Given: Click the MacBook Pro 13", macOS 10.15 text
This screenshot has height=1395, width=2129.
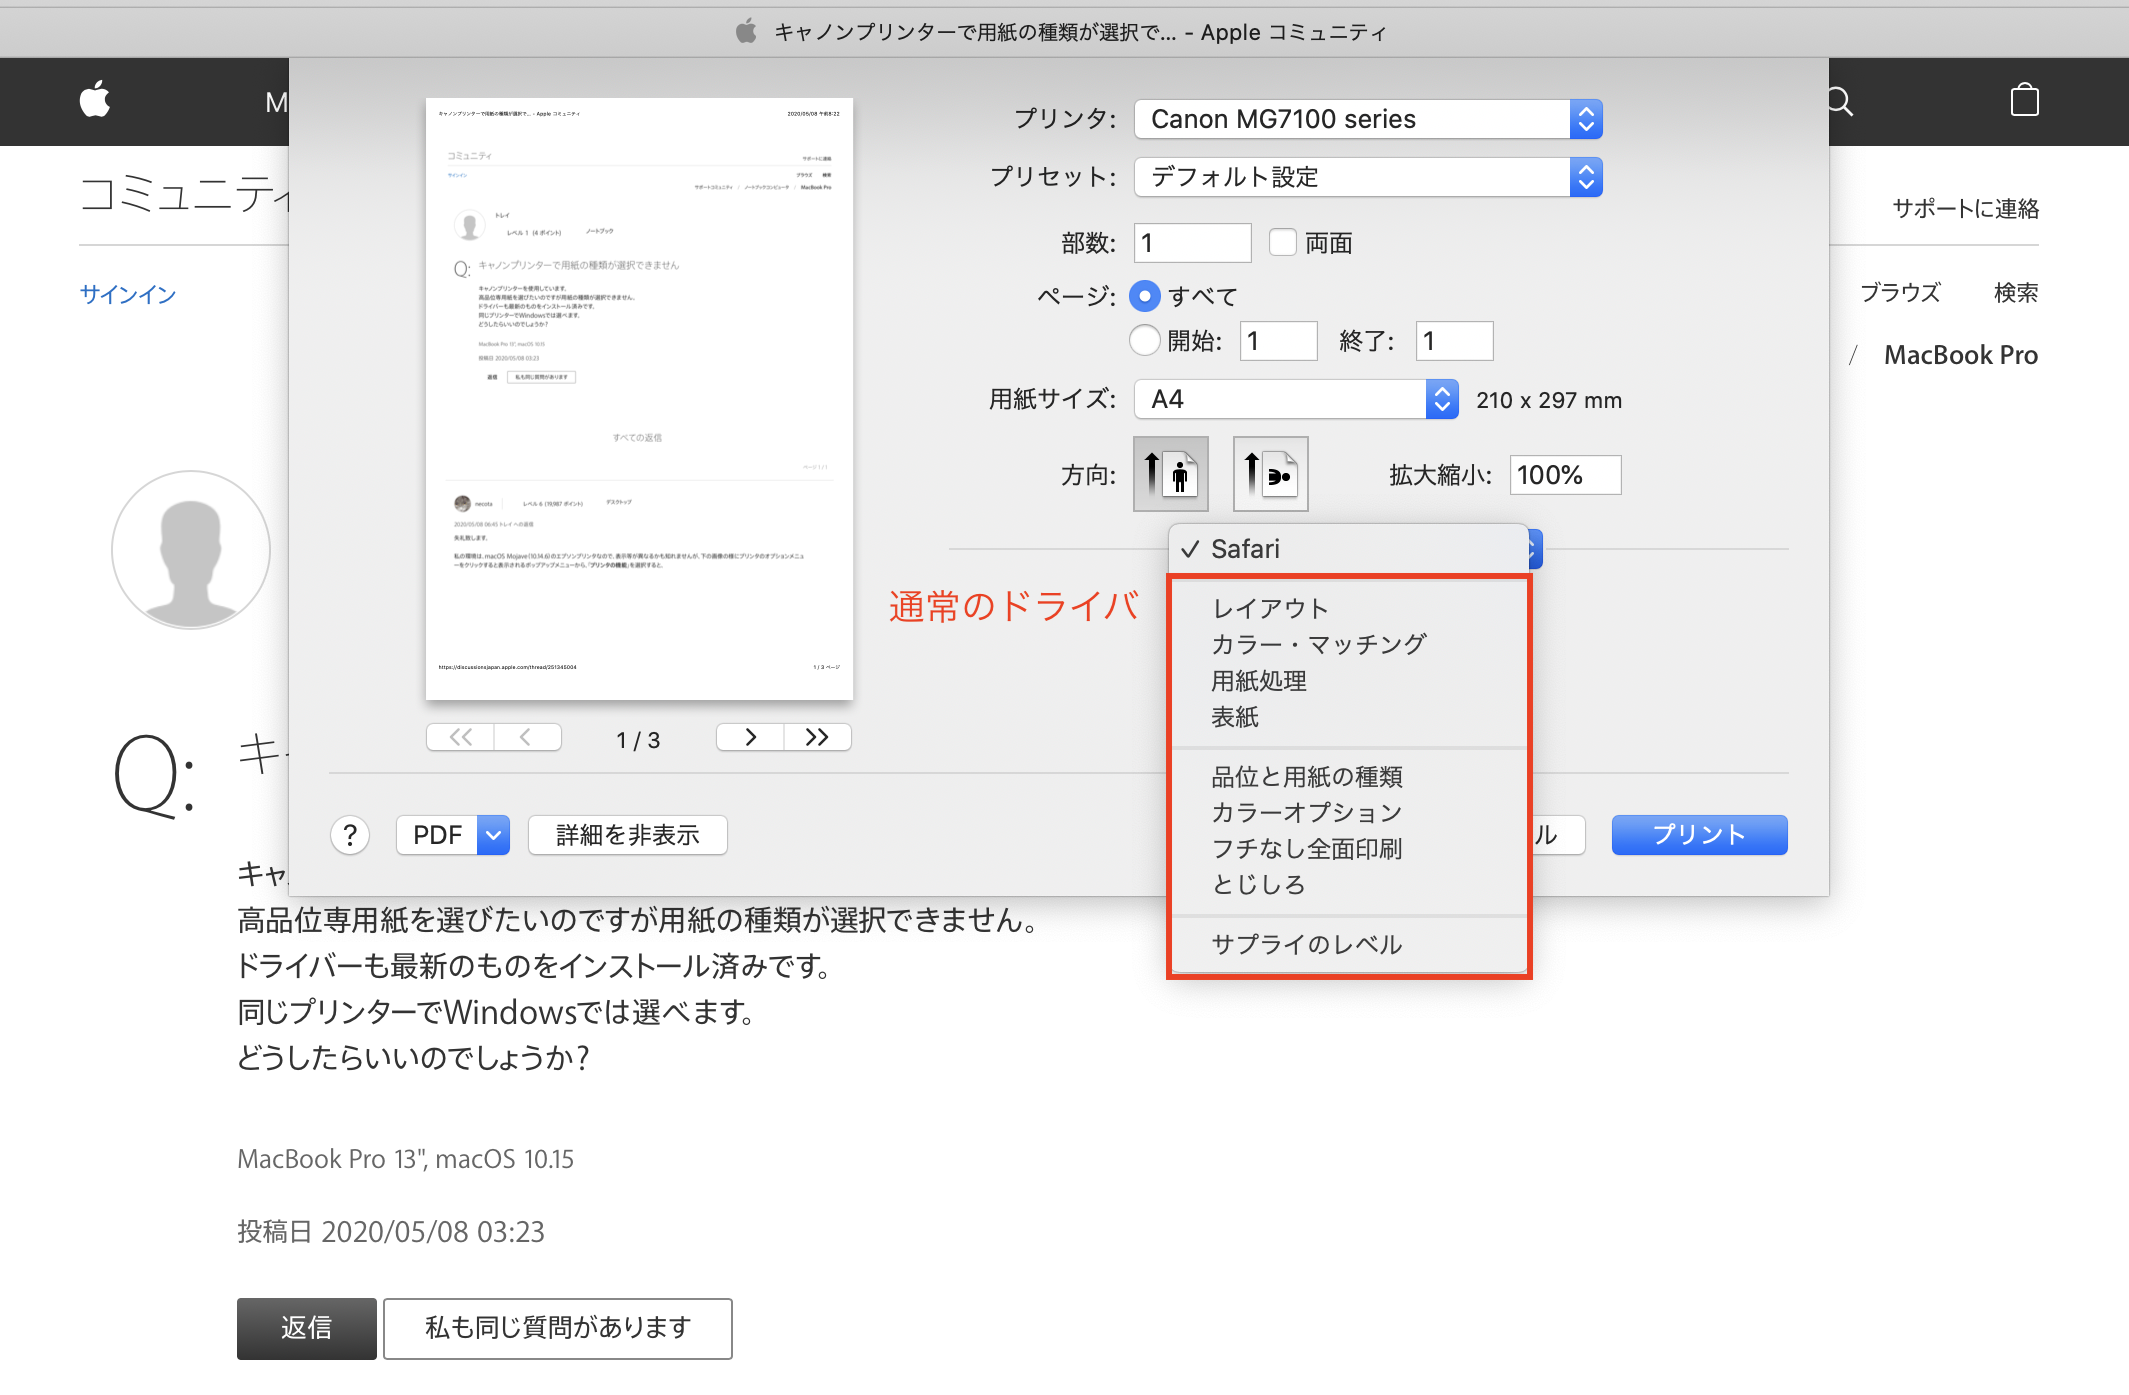Looking at the screenshot, I should coord(405,1159).
